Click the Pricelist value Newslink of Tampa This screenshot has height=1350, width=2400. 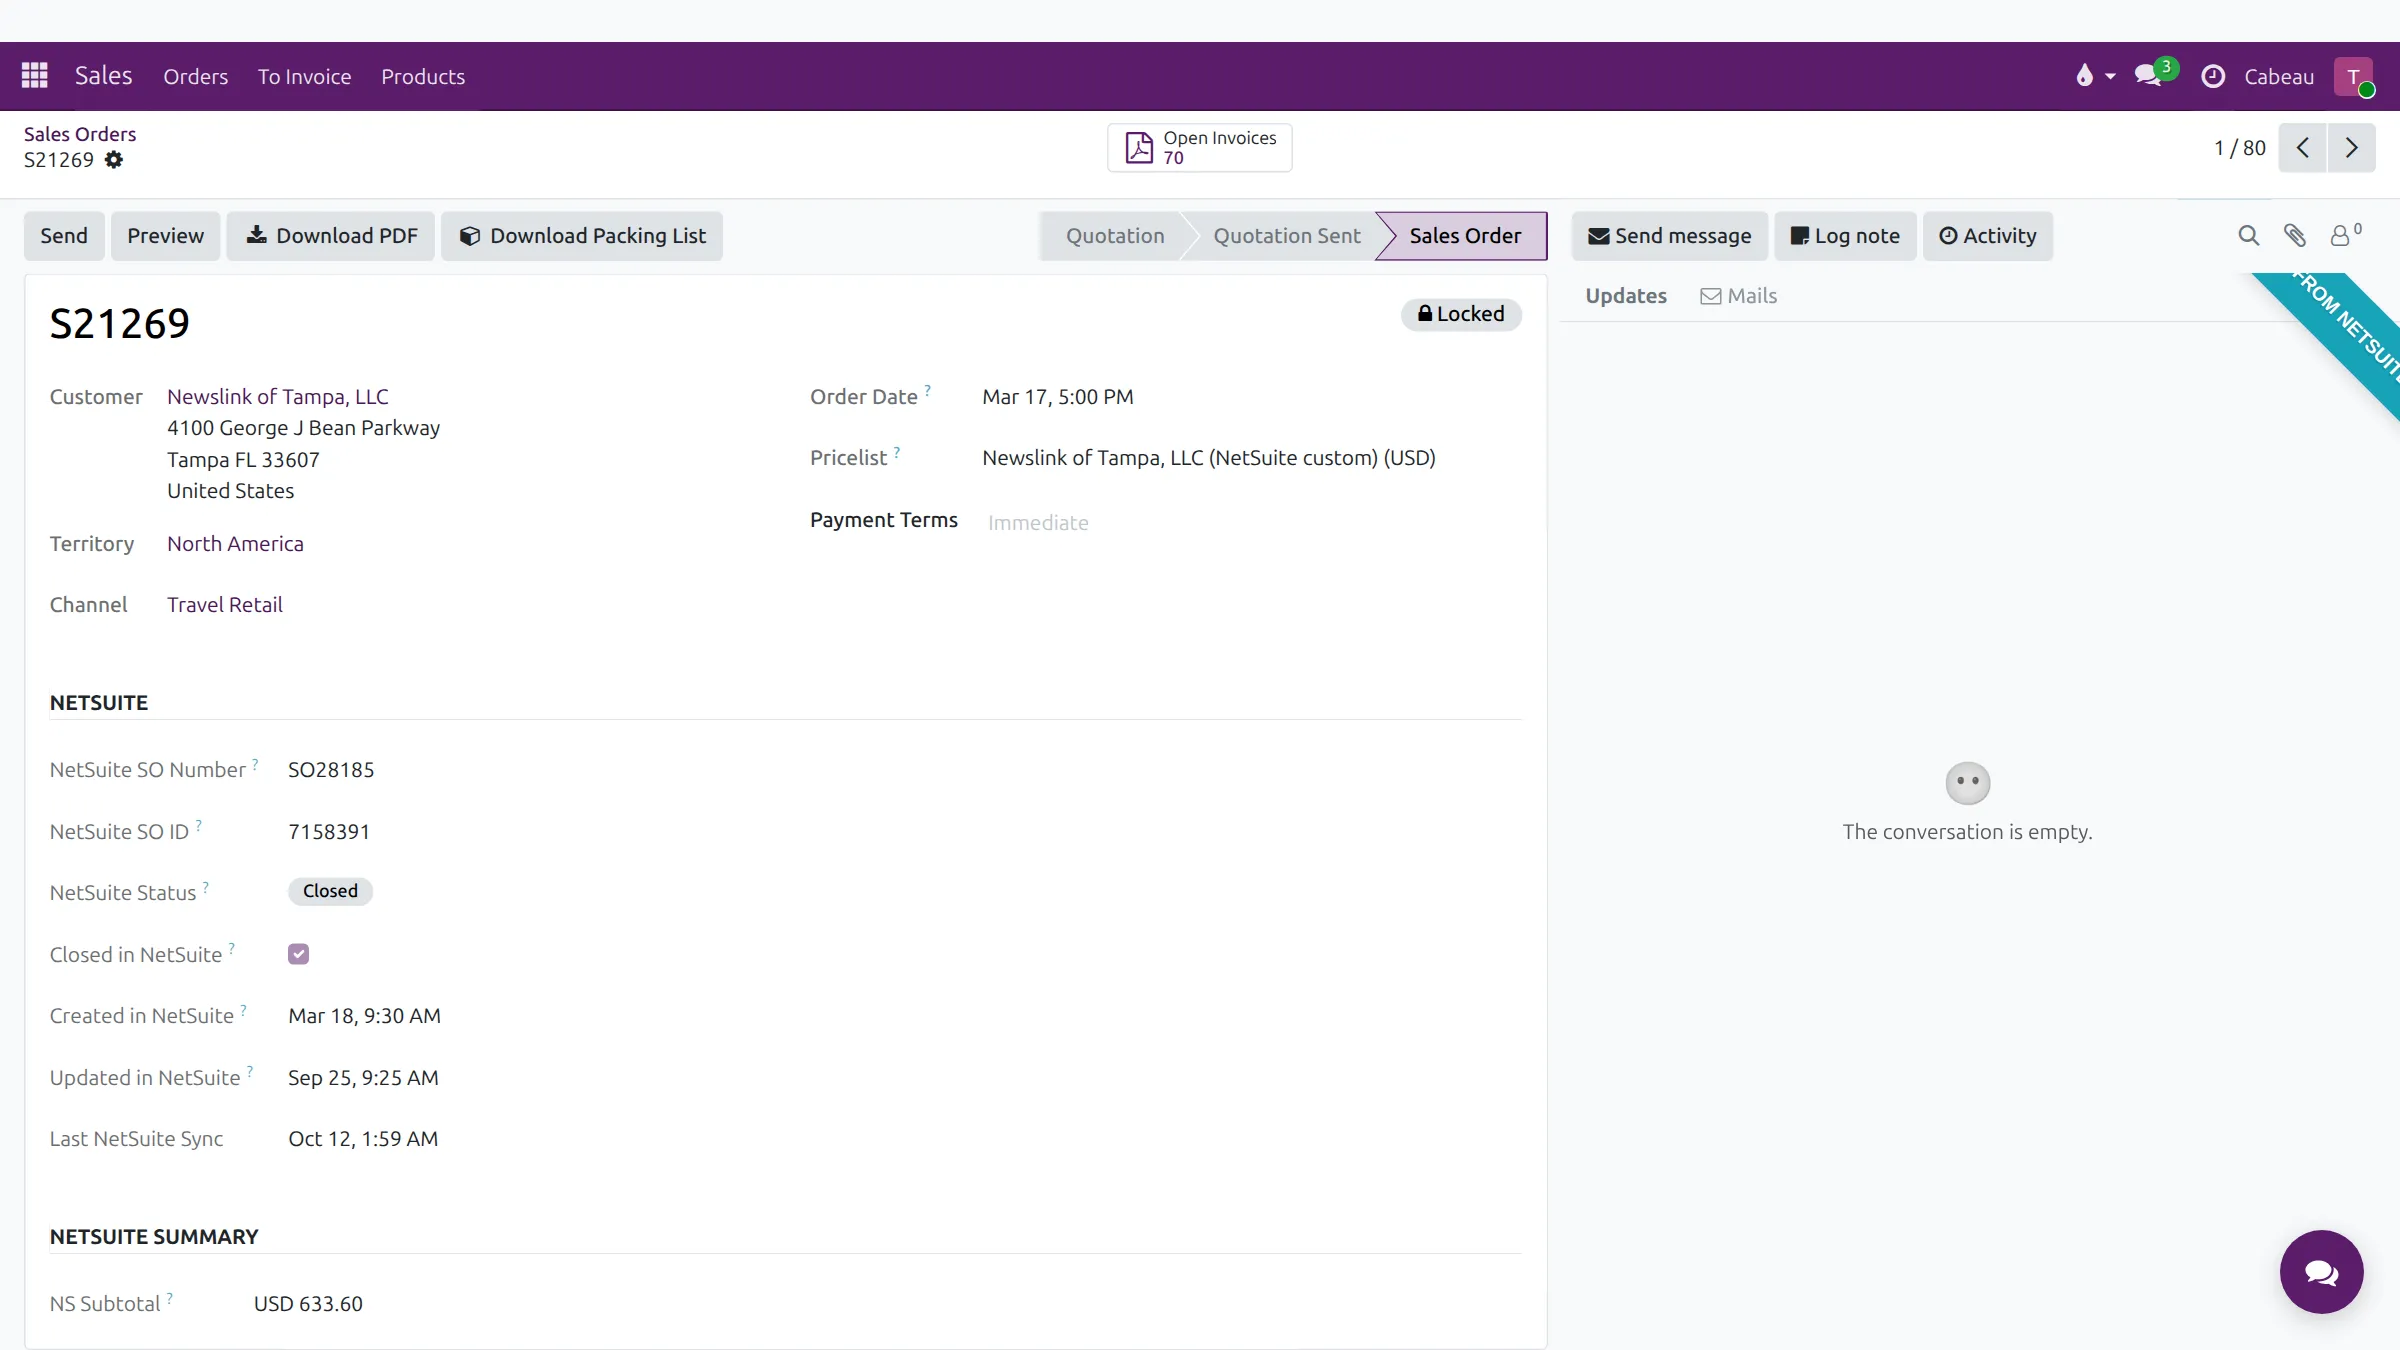1209,458
